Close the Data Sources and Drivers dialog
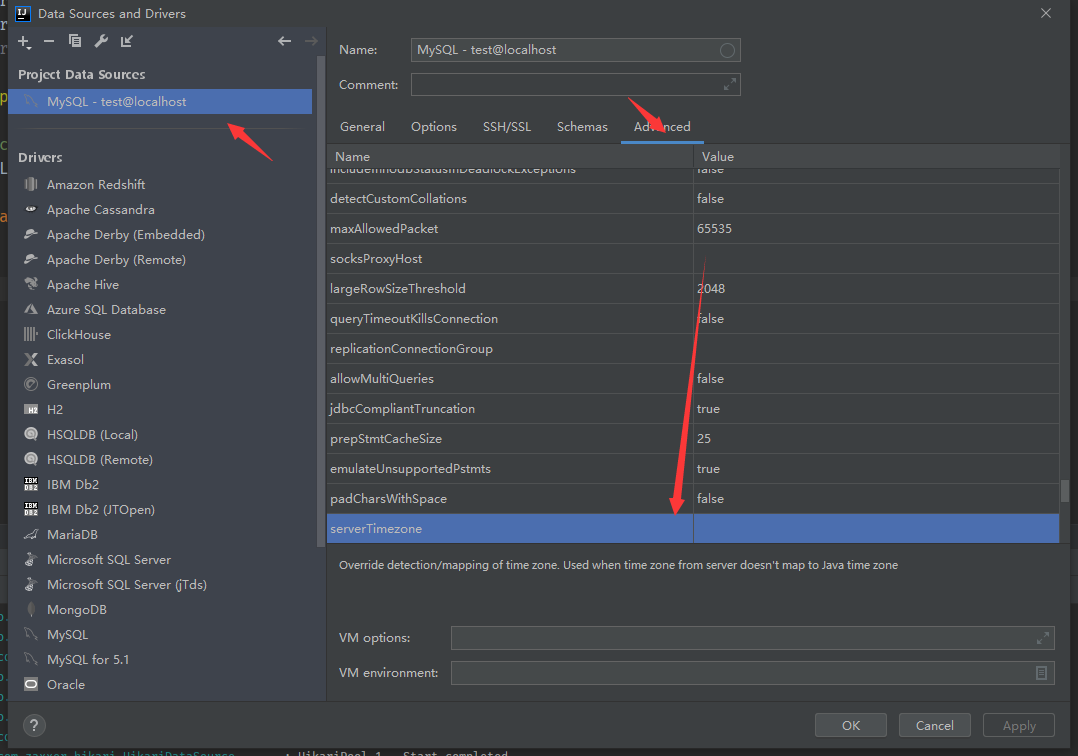Image resolution: width=1078 pixels, height=756 pixels. coord(1046,13)
